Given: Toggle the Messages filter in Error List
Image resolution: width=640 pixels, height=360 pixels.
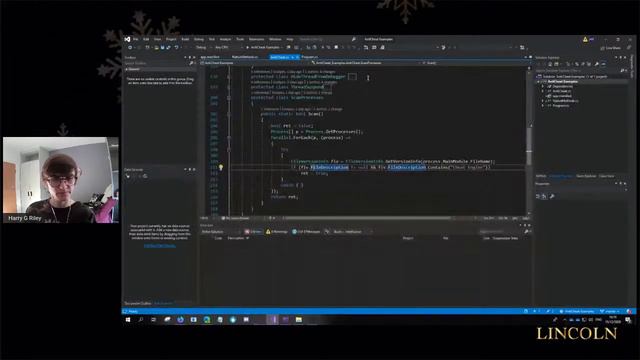Looking at the screenshot, I should pos(306,232).
